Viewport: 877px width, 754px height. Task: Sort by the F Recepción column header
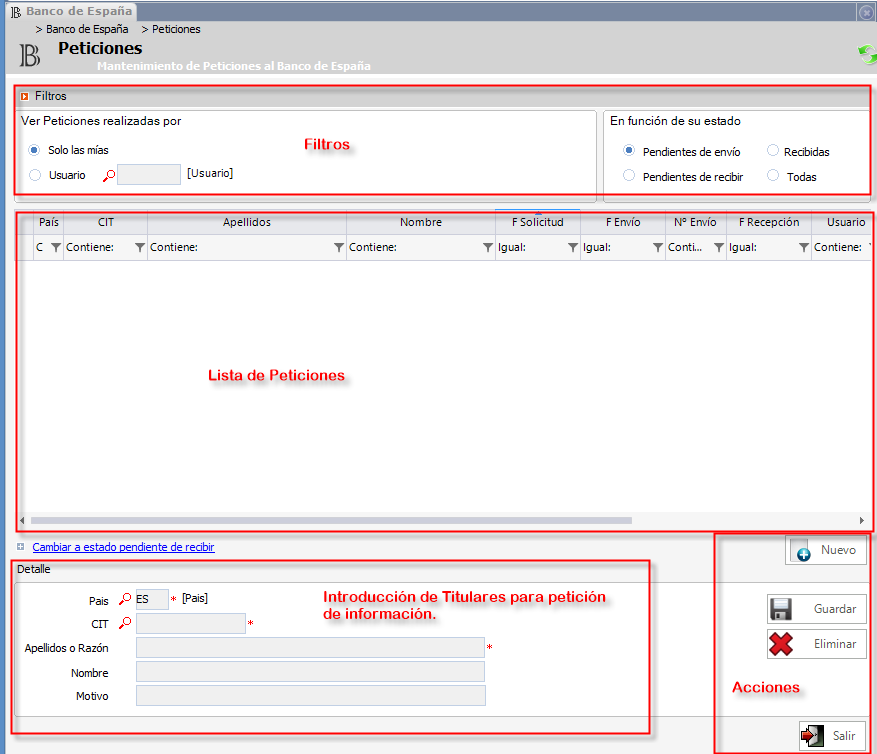coord(769,222)
